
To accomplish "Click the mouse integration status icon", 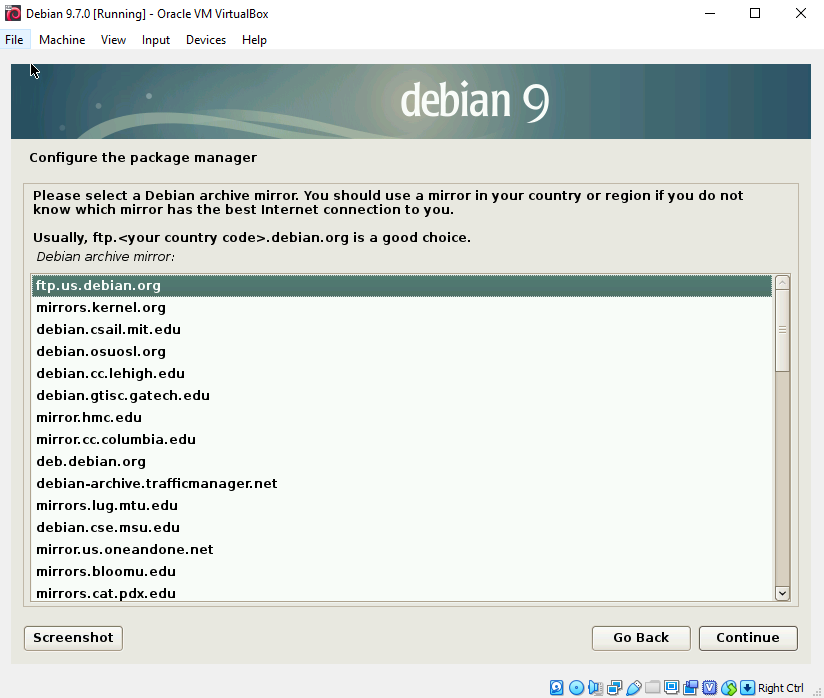I will 729,687.
